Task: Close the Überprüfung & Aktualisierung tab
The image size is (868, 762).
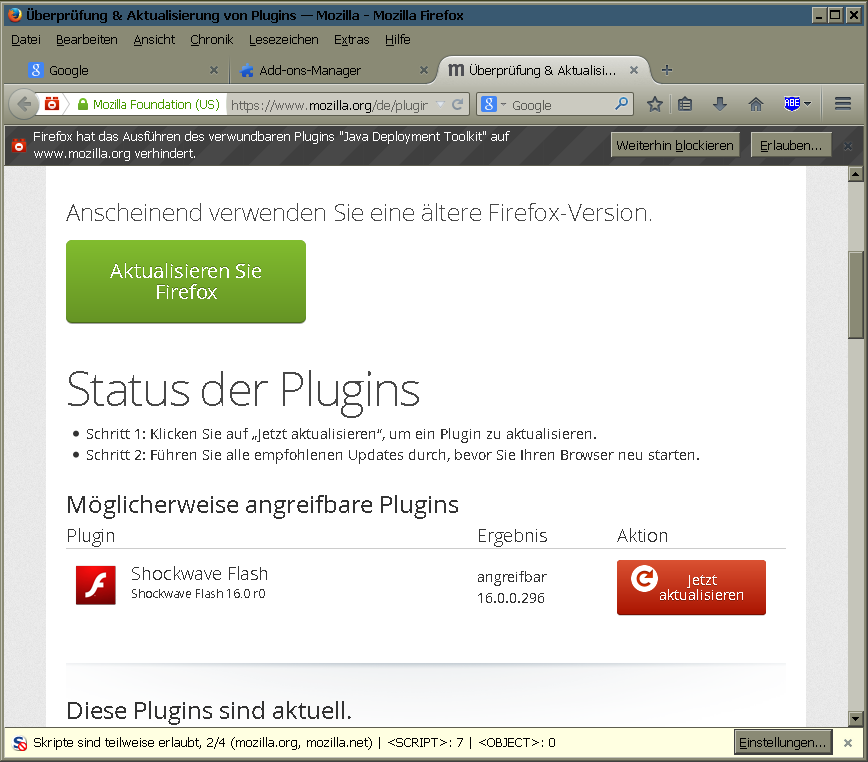Action: pyautogui.click(x=634, y=70)
